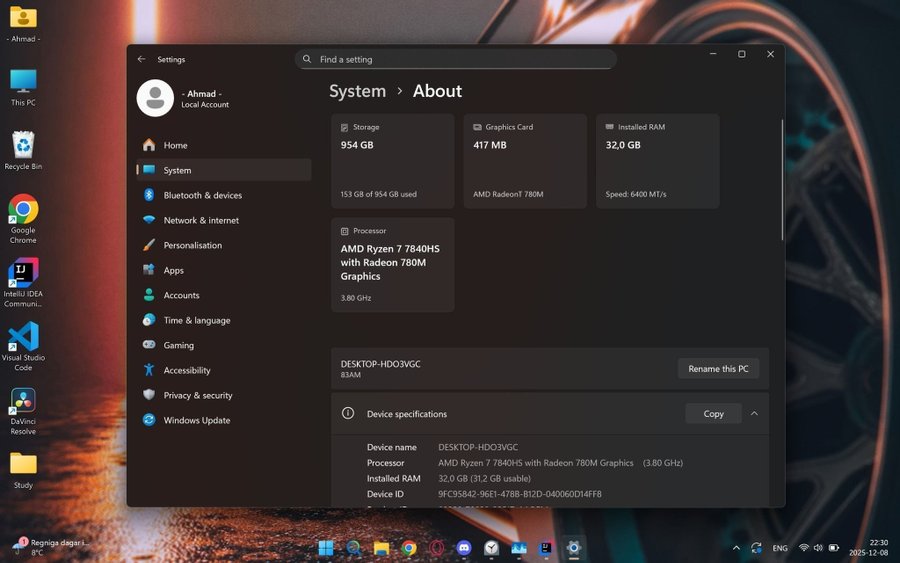
Task: Show hidden icons in the system tray
Action: (737, 548)
